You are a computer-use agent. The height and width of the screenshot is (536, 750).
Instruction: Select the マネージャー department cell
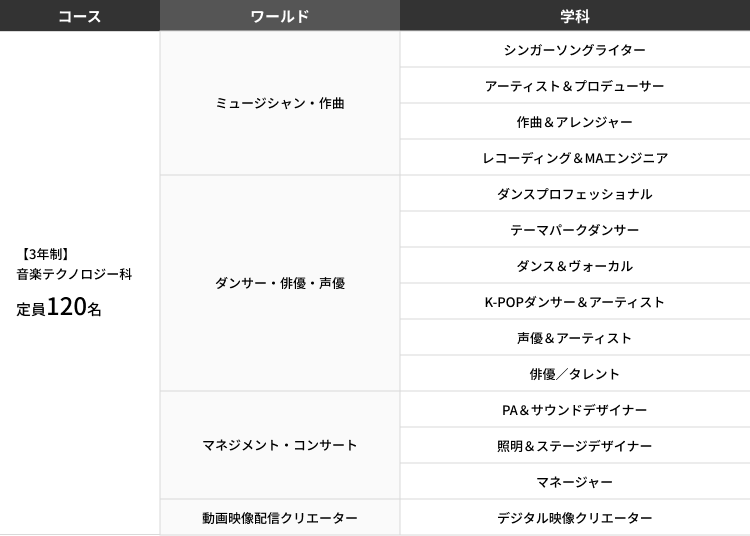(574, 482)
